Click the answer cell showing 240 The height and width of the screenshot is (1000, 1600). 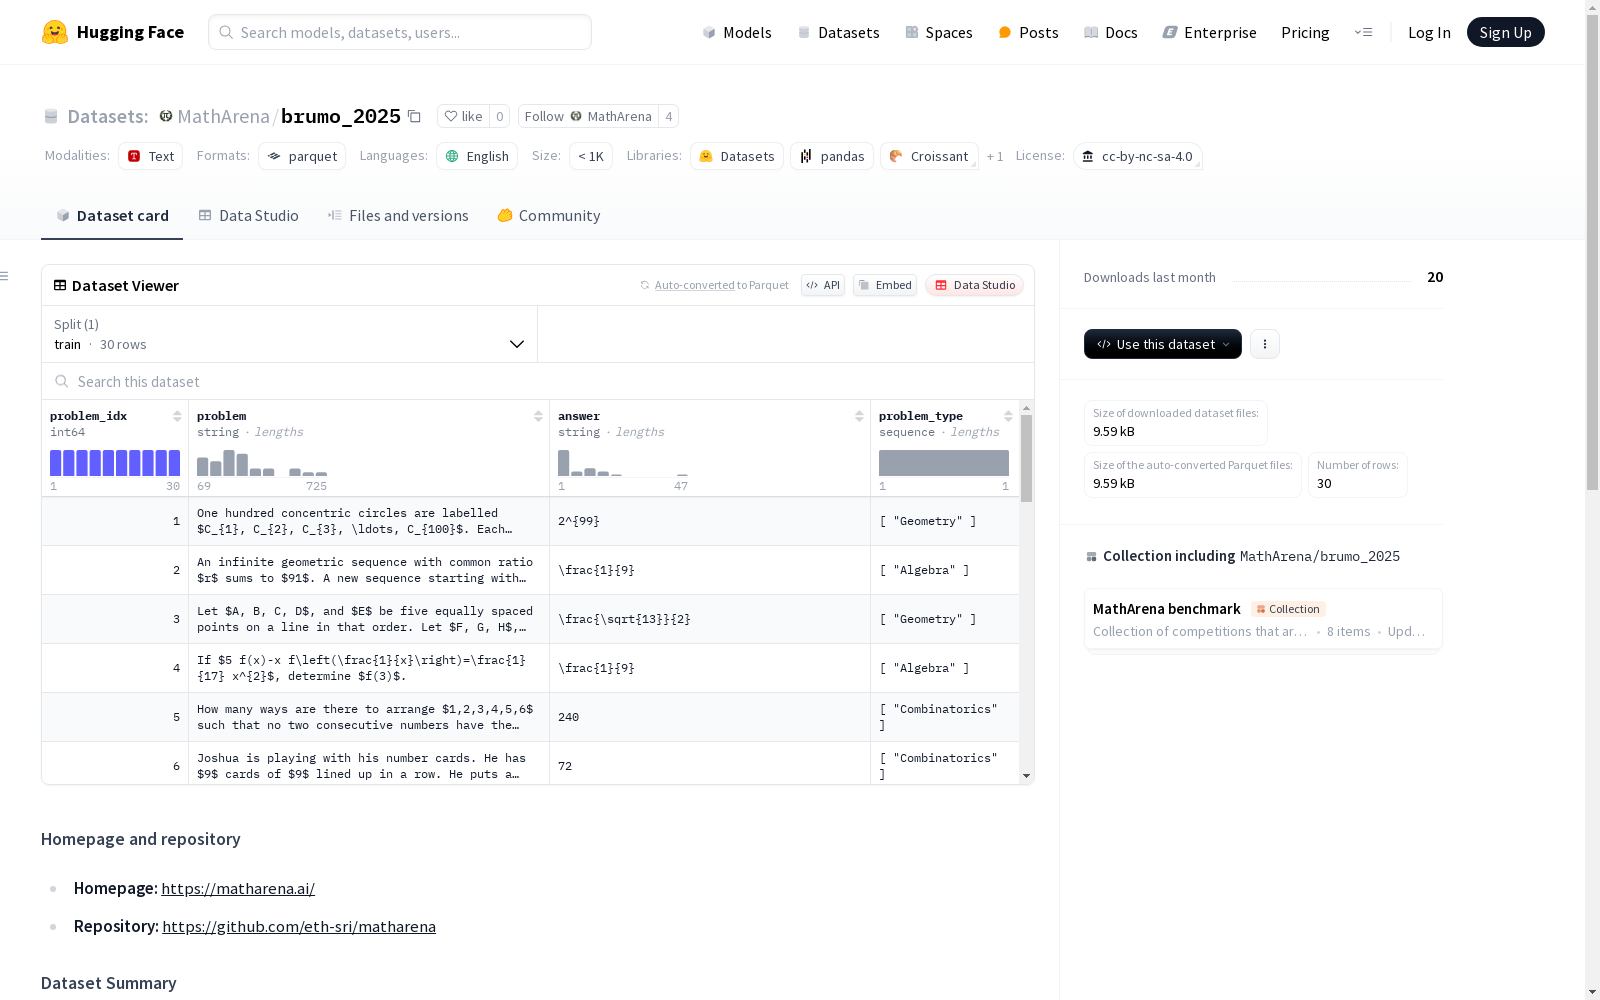coord(710,717)
